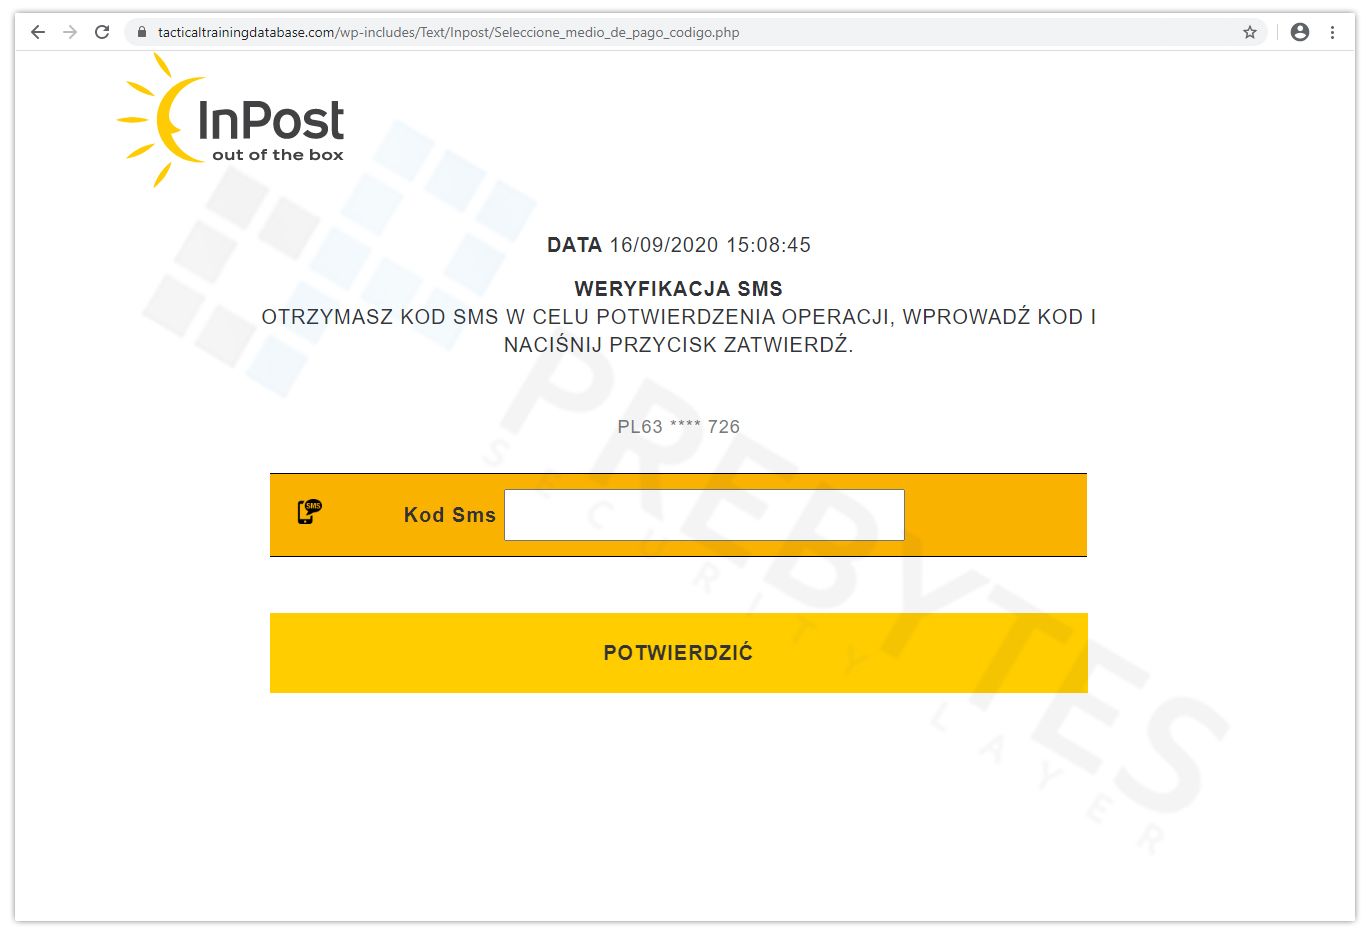Click the WERYFIKACJA SMS heading
Image resolution: width=1368 pixels, height=934 pixels.
click(x=678, y=289)
